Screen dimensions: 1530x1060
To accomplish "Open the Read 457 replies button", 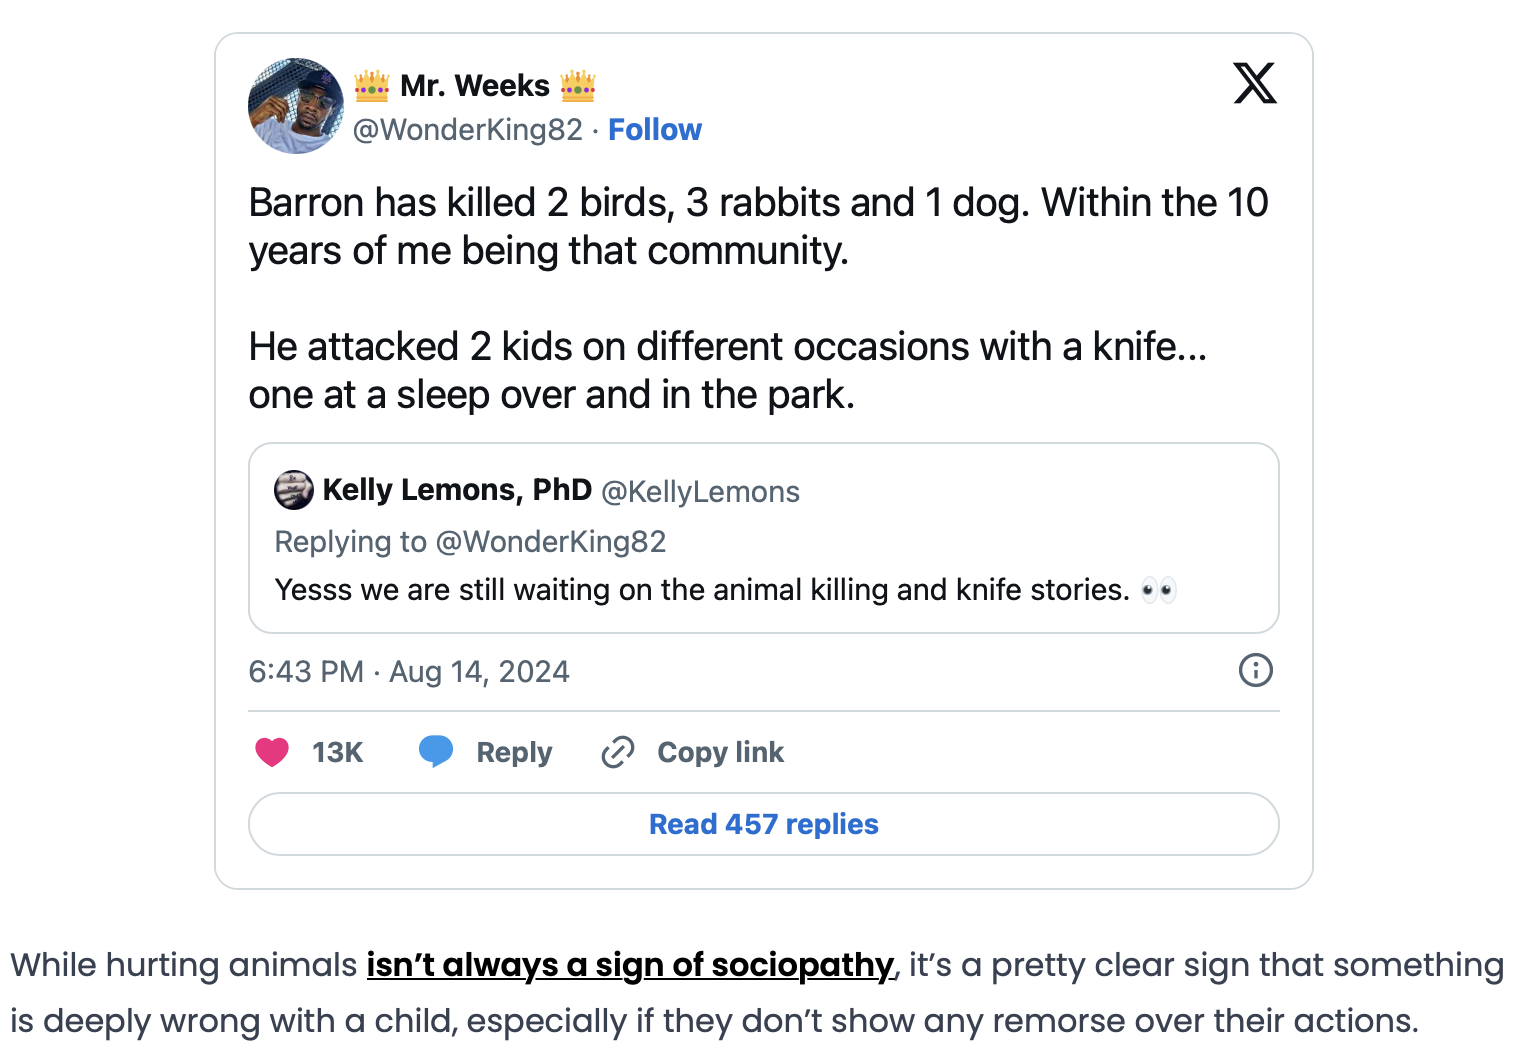I will pyautogui.click(x=764, y=824).
